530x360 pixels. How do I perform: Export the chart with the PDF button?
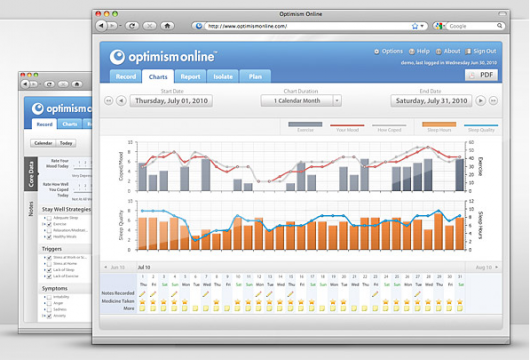click(x=481, y=75)
